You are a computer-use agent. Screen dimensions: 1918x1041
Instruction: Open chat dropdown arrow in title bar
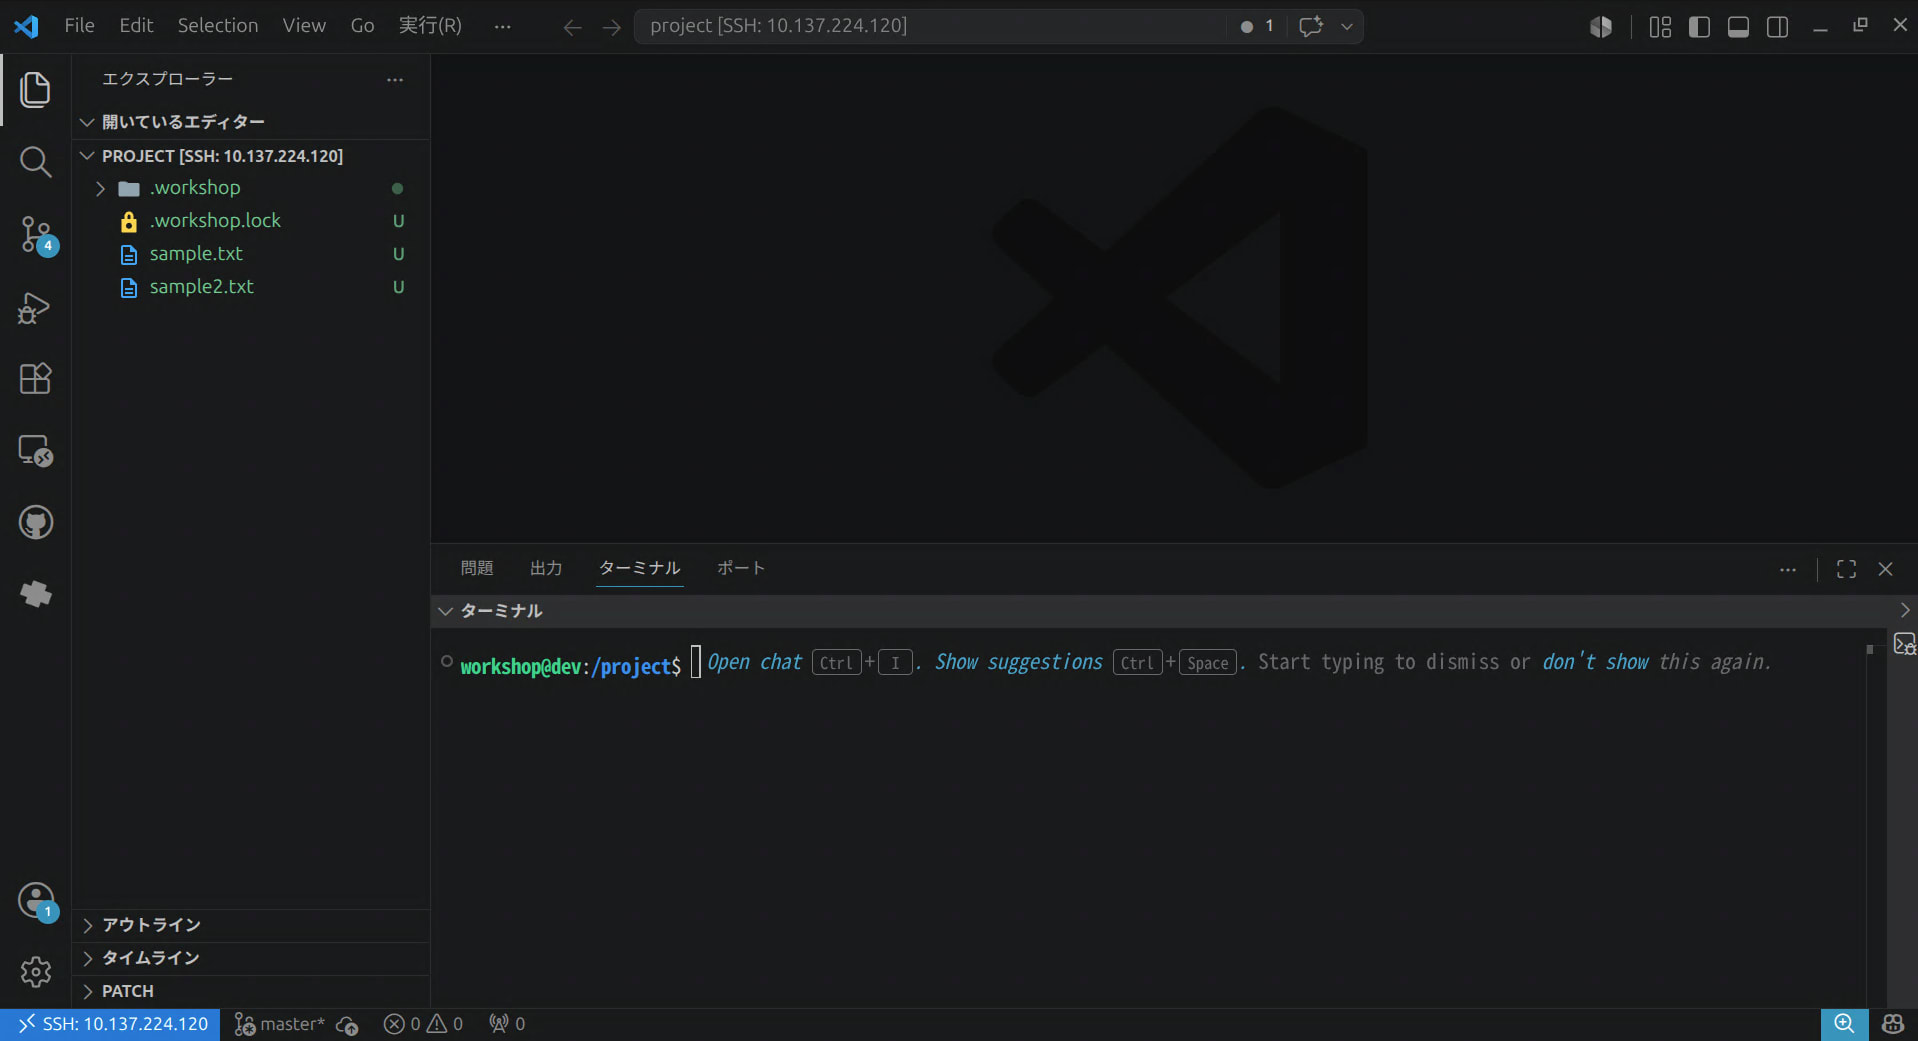click(x=1347, y=27)
